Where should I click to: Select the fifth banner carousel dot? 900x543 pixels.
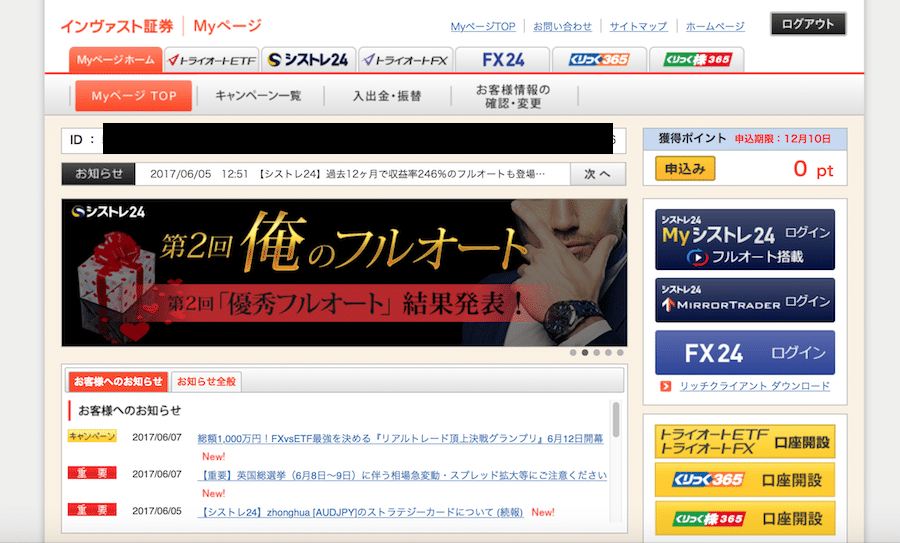[620, 352]
